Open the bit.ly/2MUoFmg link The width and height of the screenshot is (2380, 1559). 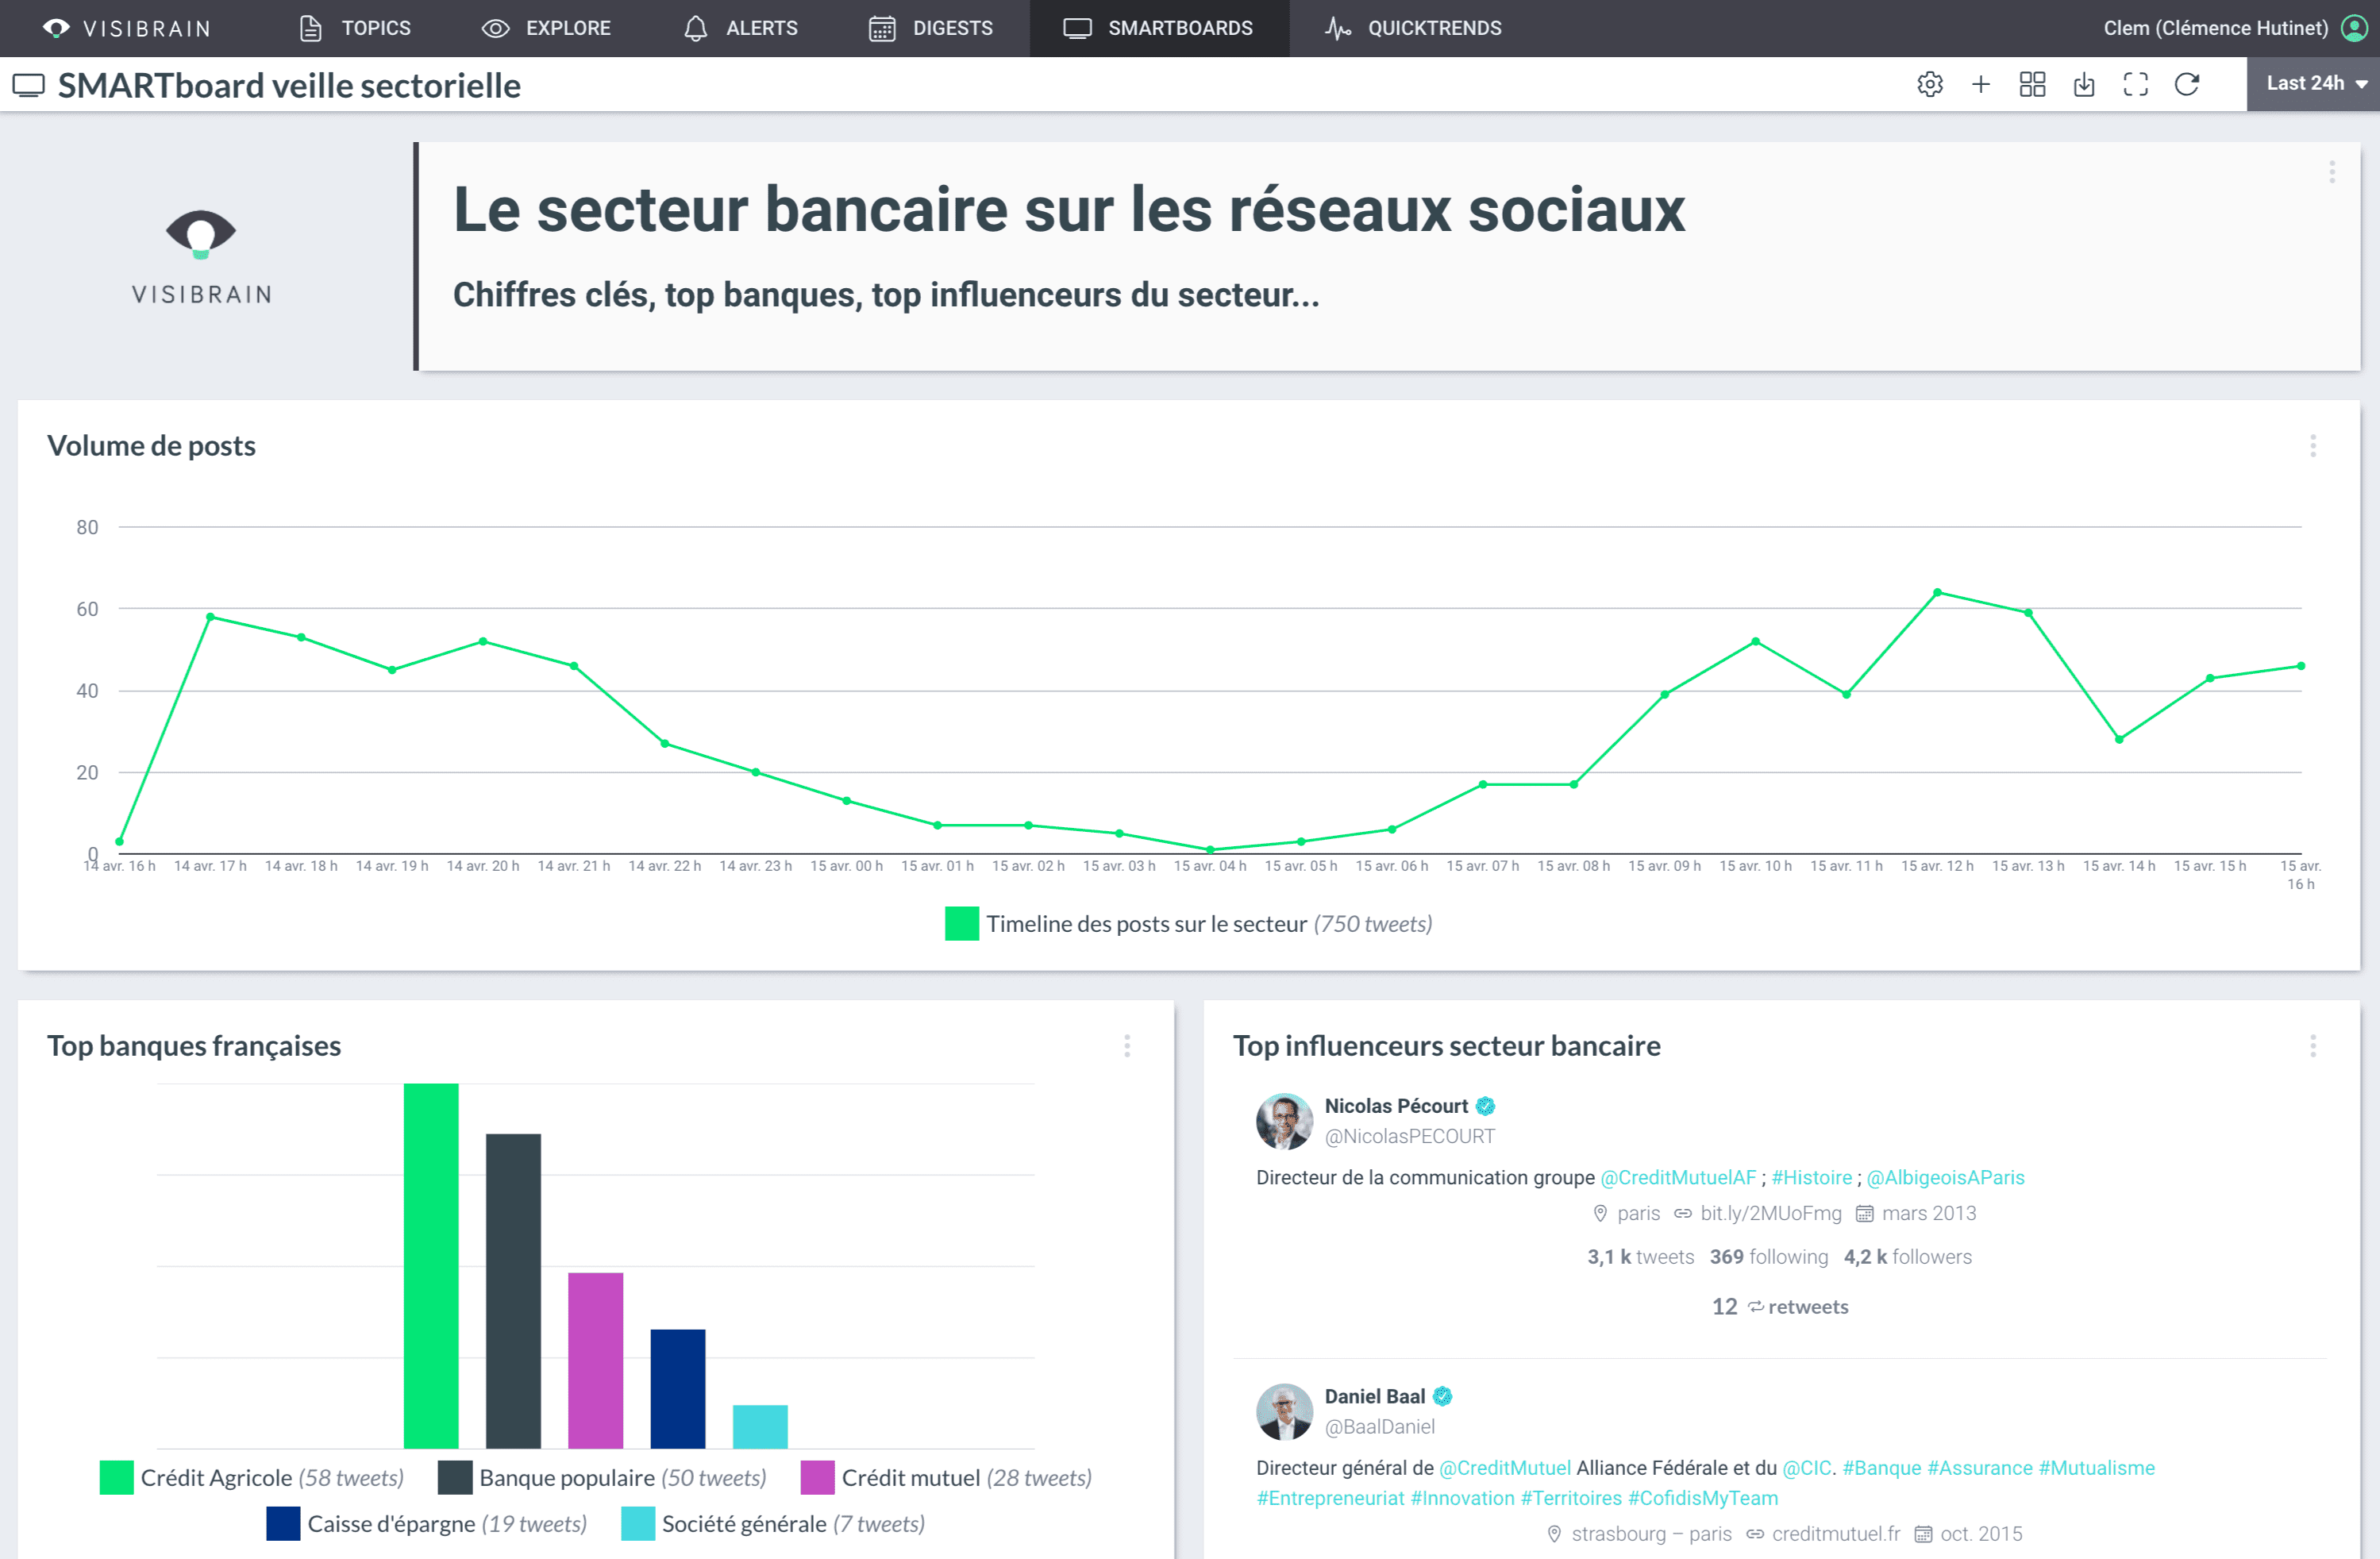click(1771, 1214)
